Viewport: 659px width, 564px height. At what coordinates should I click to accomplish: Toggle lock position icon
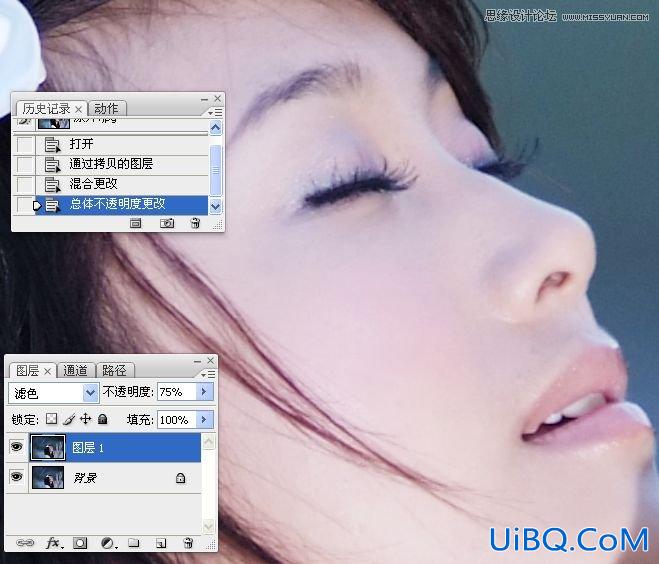(85, 419)
